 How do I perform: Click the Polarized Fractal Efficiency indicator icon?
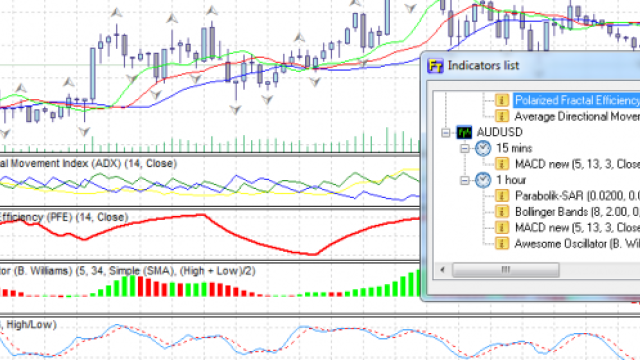502,100
